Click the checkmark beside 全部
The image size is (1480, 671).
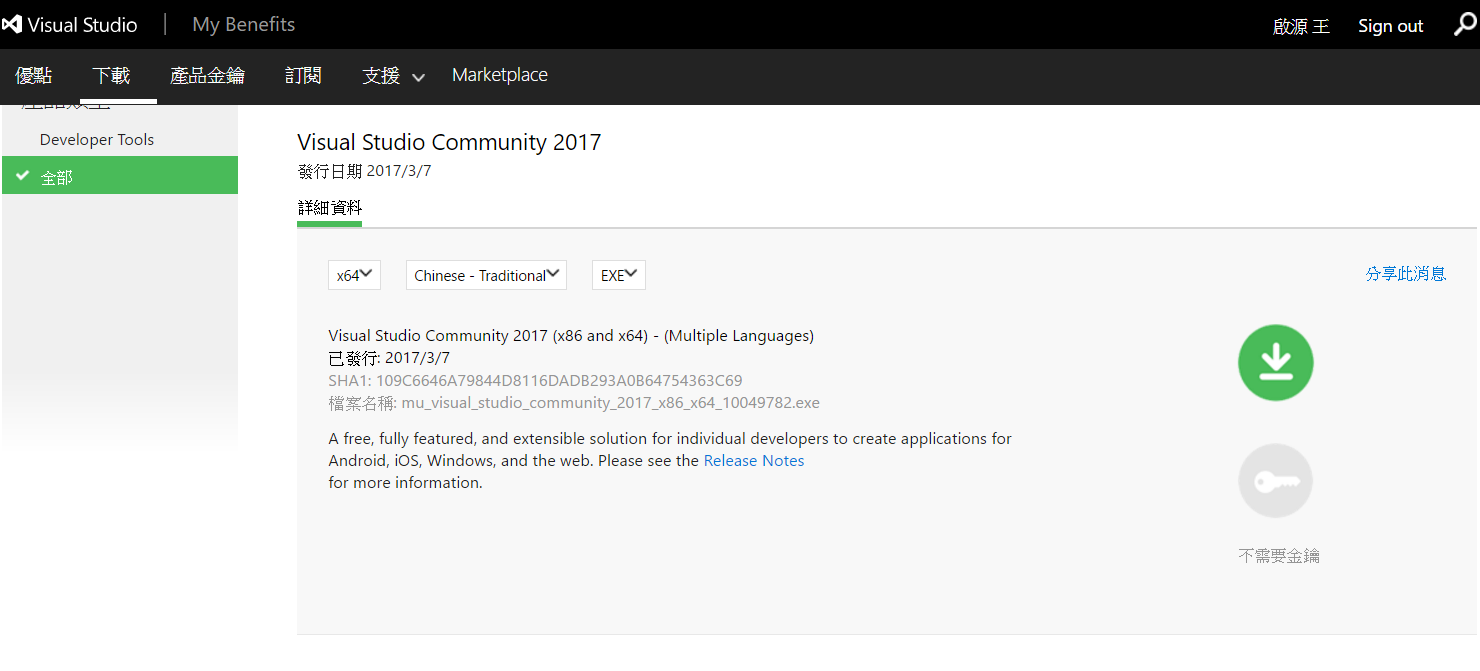pyautogui.click(x=22, y=176)
